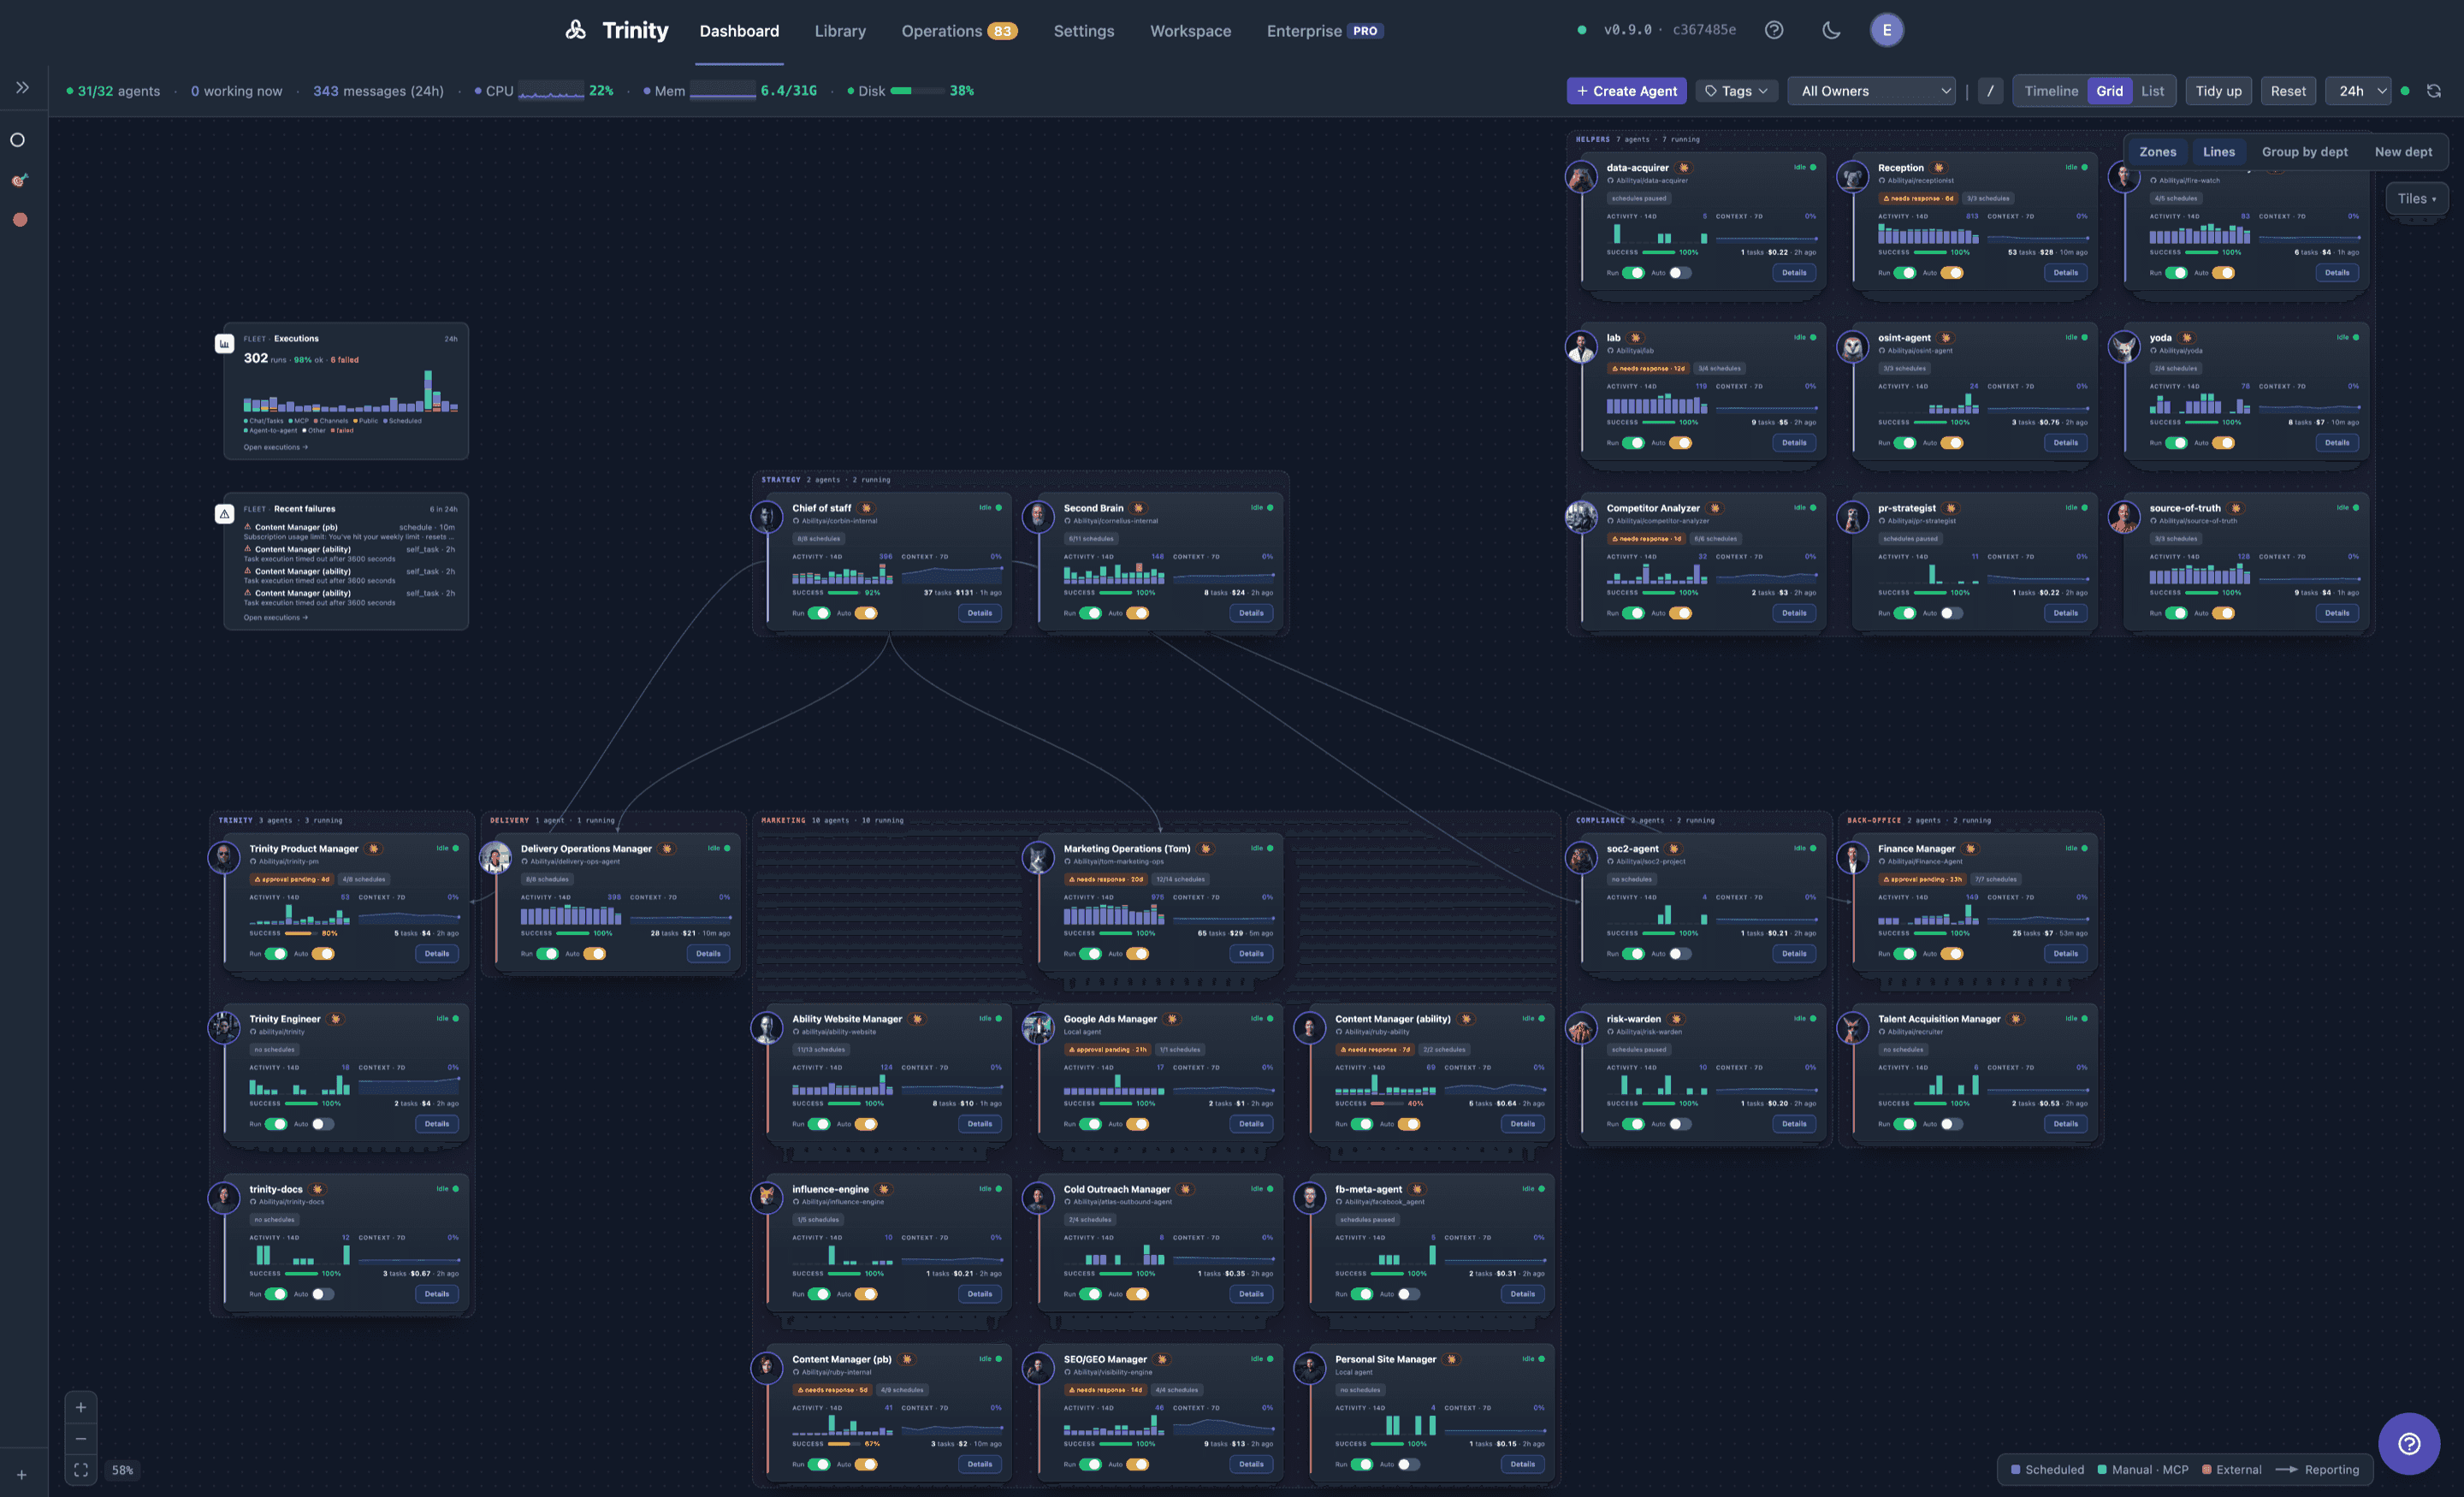Toggle Auto switch on Personal Site Manager
This screenshot has height=1497, width=2464.
[x=1409, y=1464]
